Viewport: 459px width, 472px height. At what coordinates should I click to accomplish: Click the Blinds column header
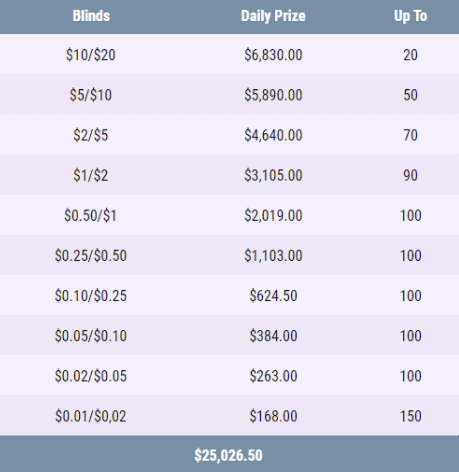point(91,16)
